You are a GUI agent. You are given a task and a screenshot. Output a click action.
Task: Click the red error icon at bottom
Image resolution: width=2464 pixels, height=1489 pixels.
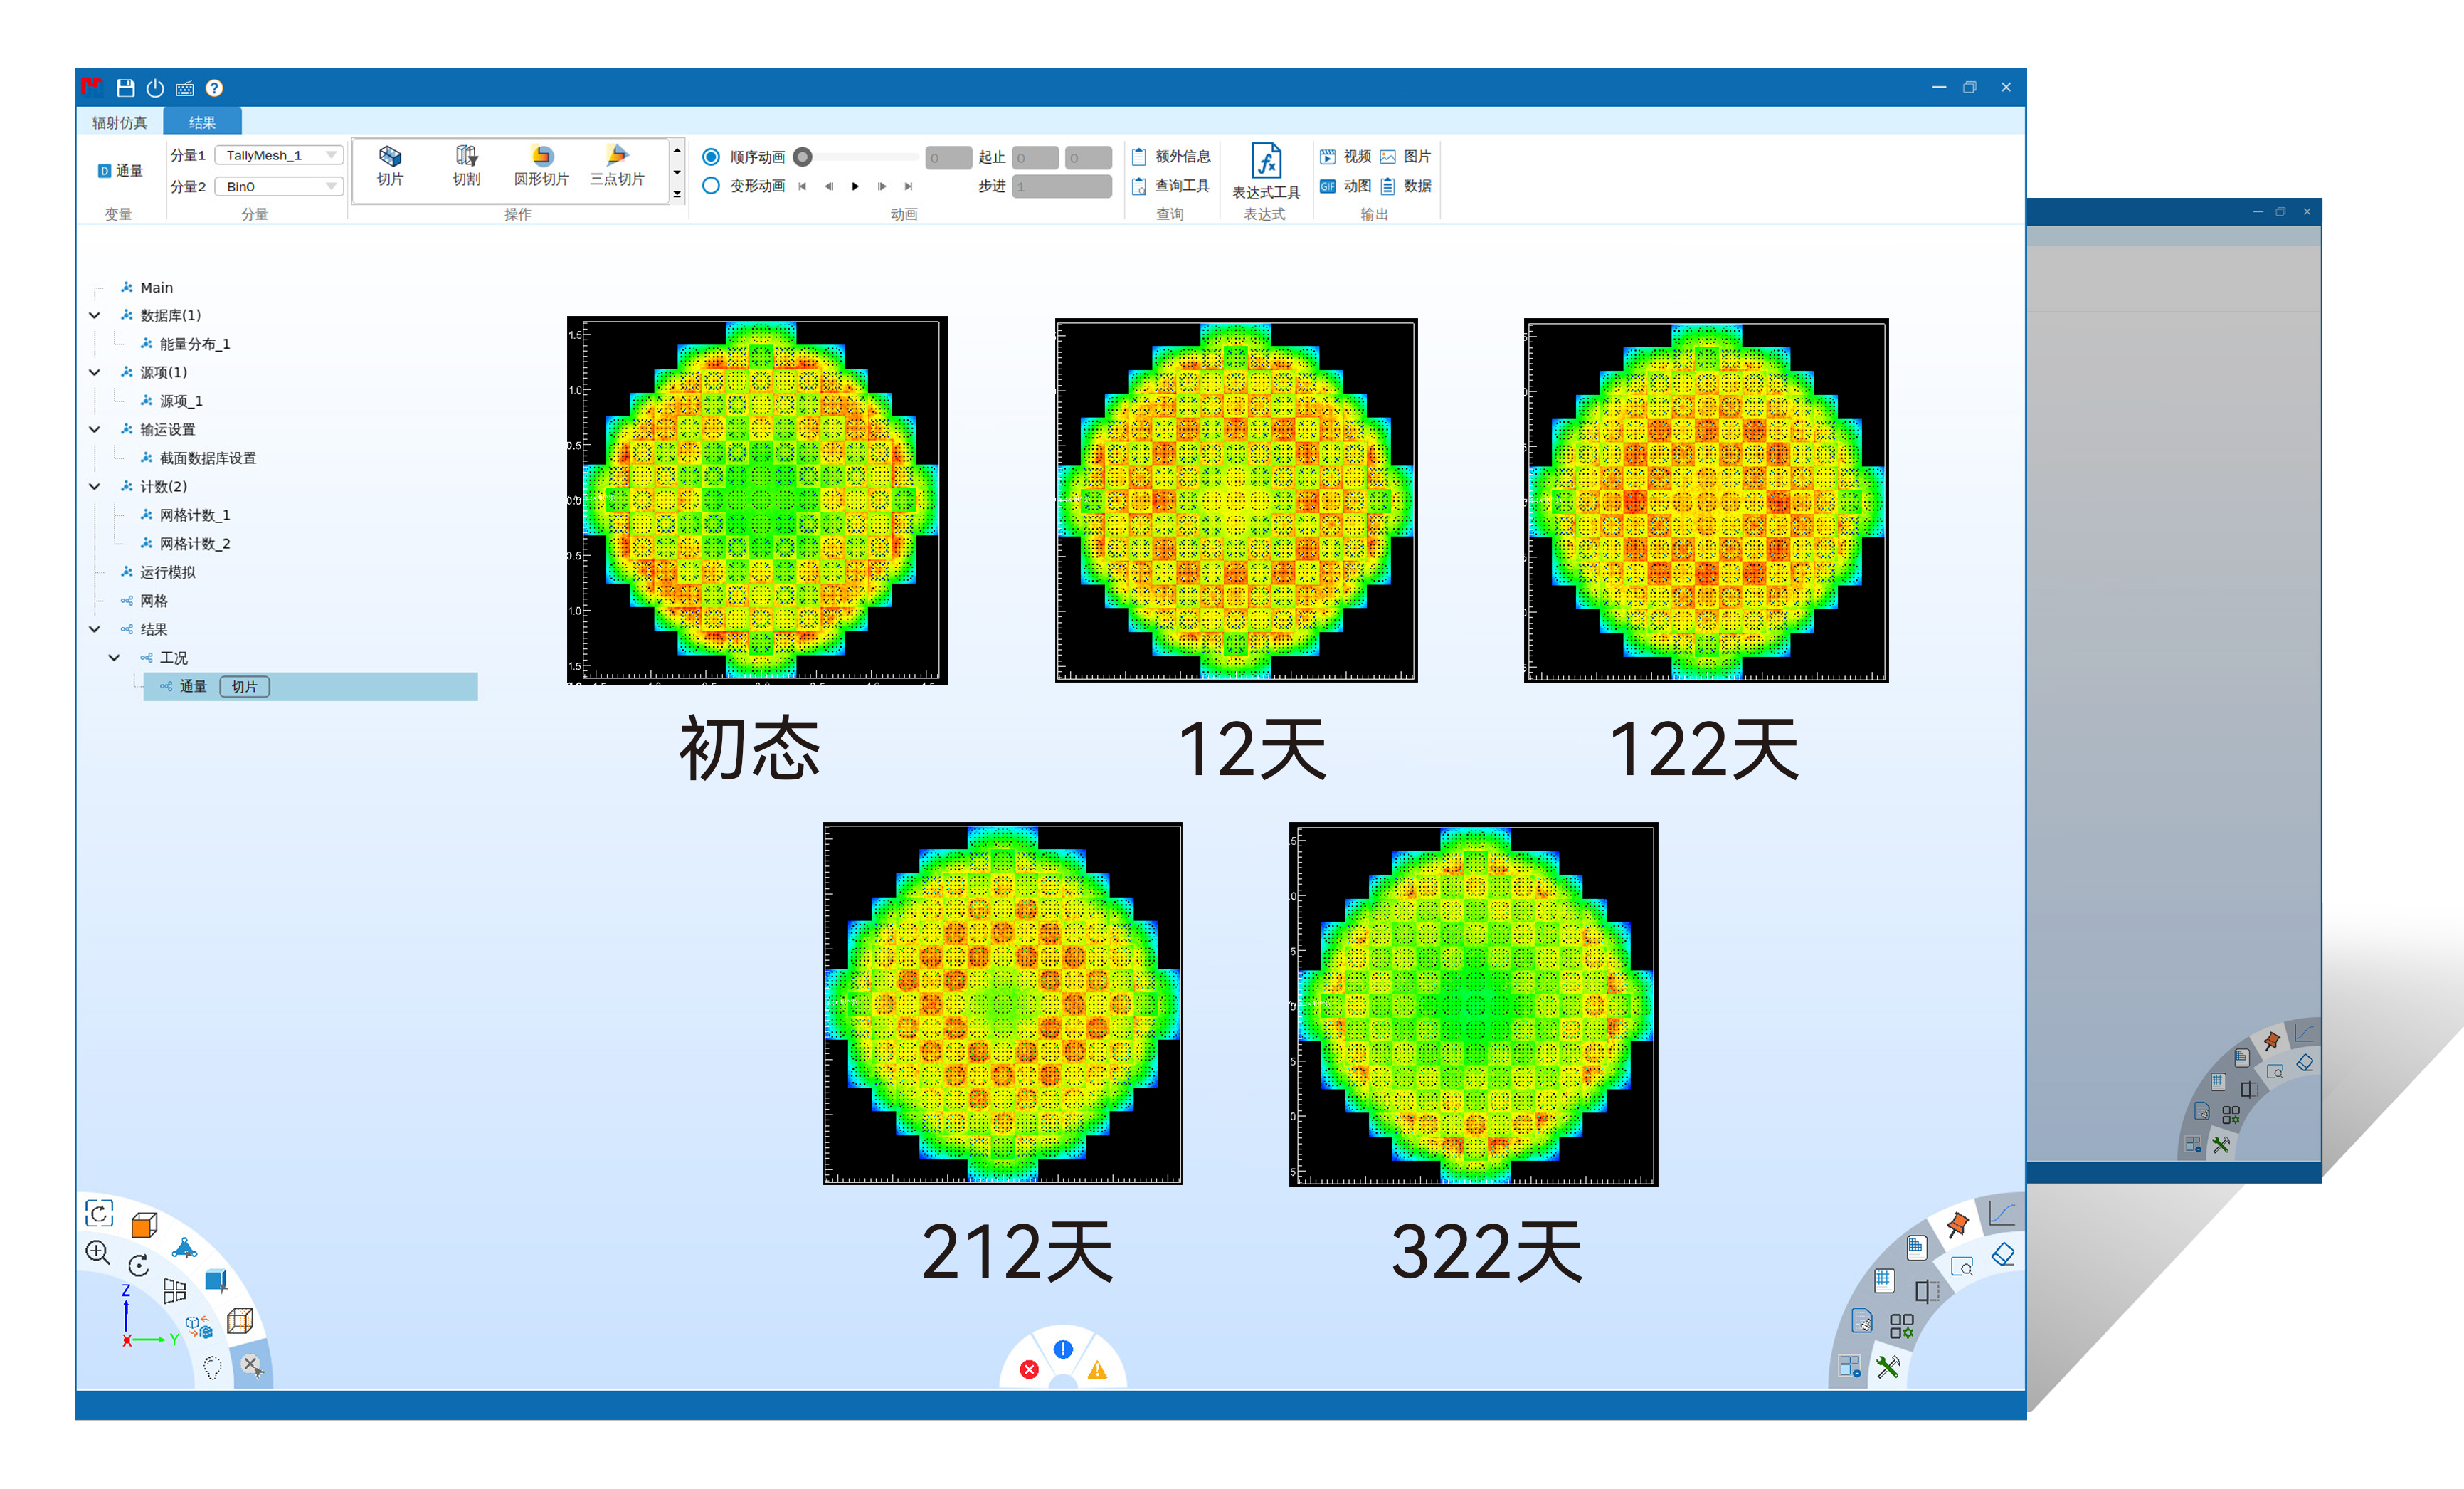(x=1029, y=1369)
